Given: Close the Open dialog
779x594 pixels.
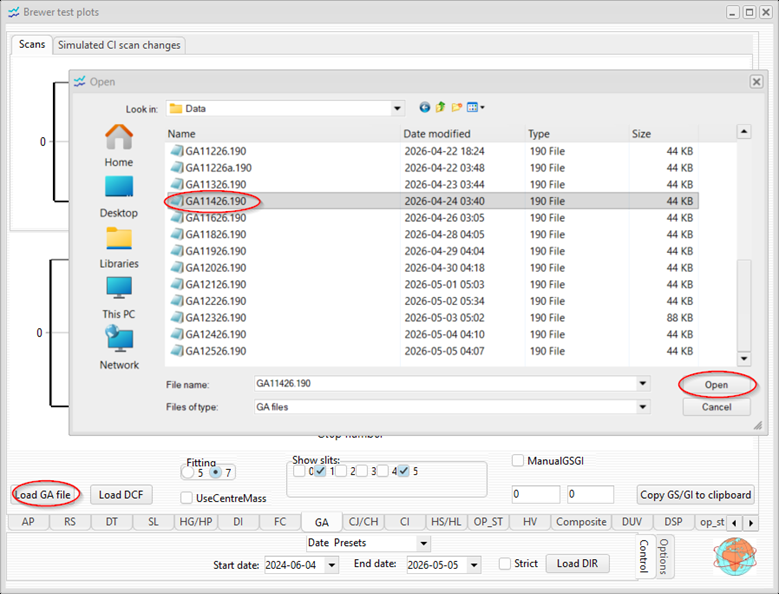Looking at the screenshot, I should click(756, 81).
